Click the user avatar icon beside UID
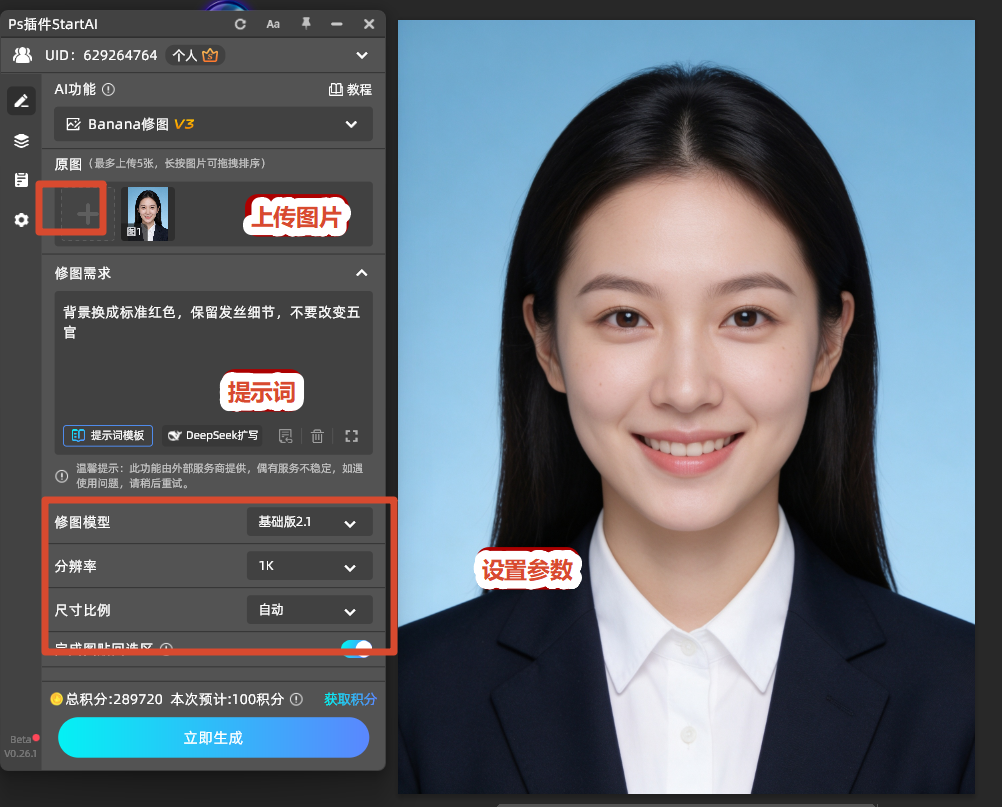Screen dimensions: 1002x807 22,56
